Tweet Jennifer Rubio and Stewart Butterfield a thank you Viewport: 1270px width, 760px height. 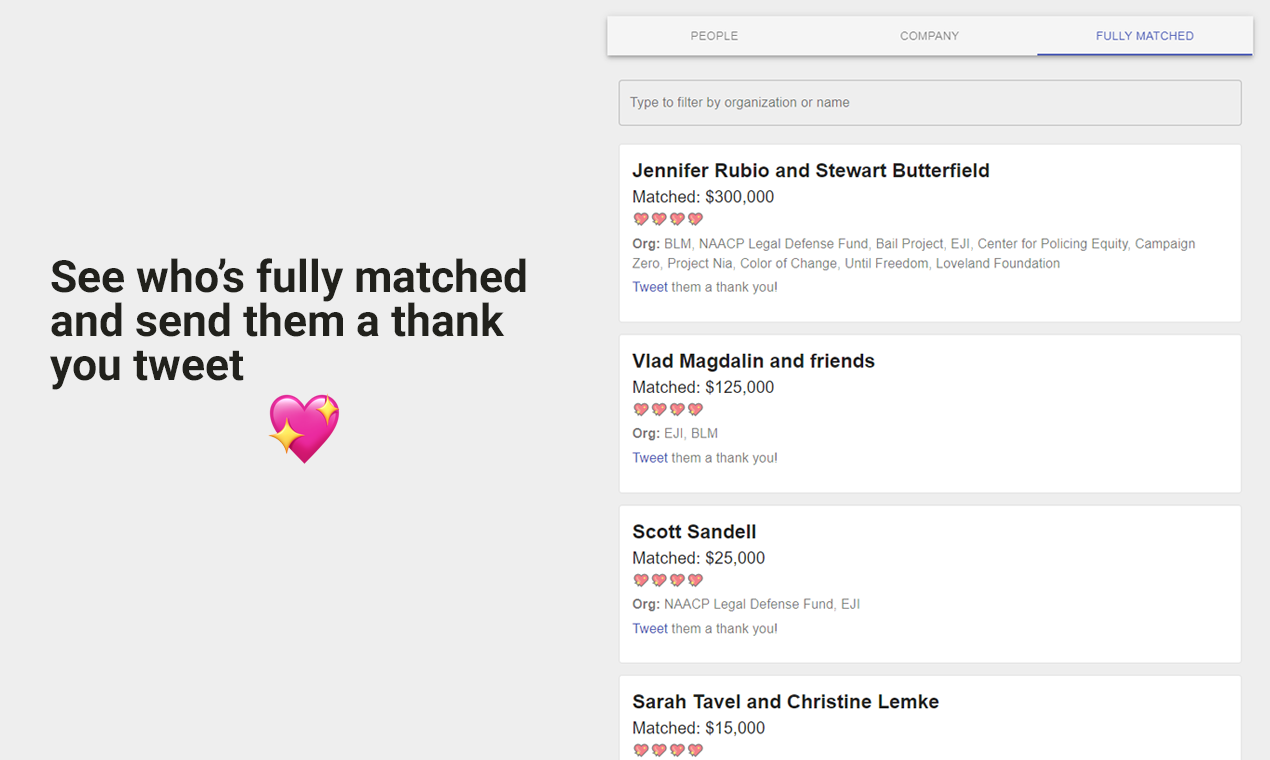pyautogui.click(x=650, y=287)
